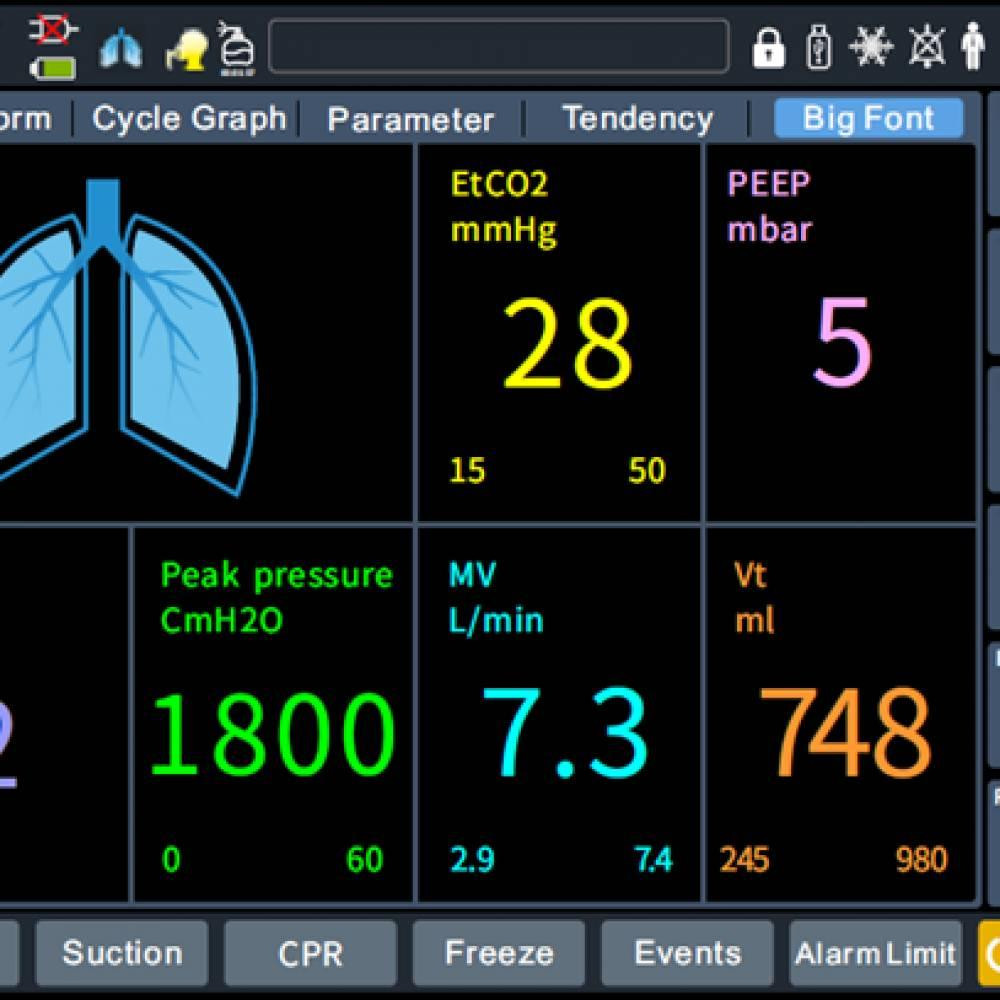The width and height of the screenshot is (1000, 1000).
Task: Click the yellow patient head icon
Action: (x=187, y=47)
